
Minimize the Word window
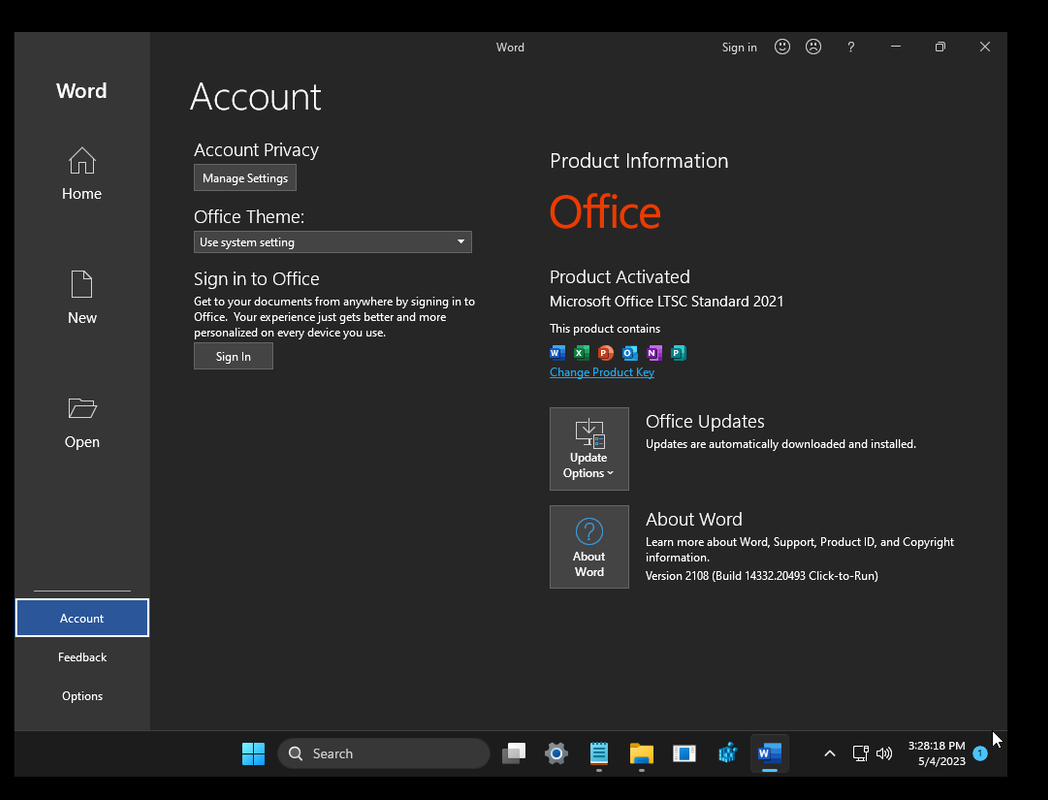pos(896,47)
